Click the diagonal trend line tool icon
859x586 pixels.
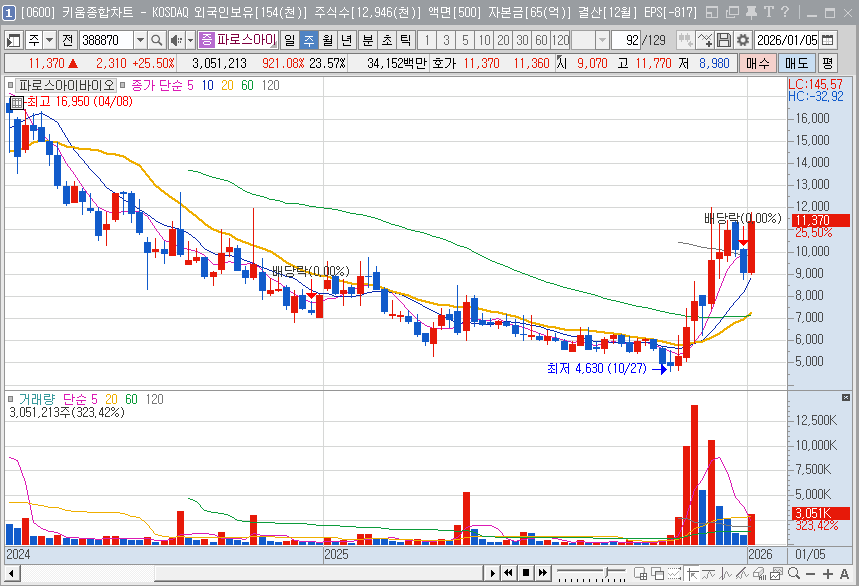(x=742, y=573)
